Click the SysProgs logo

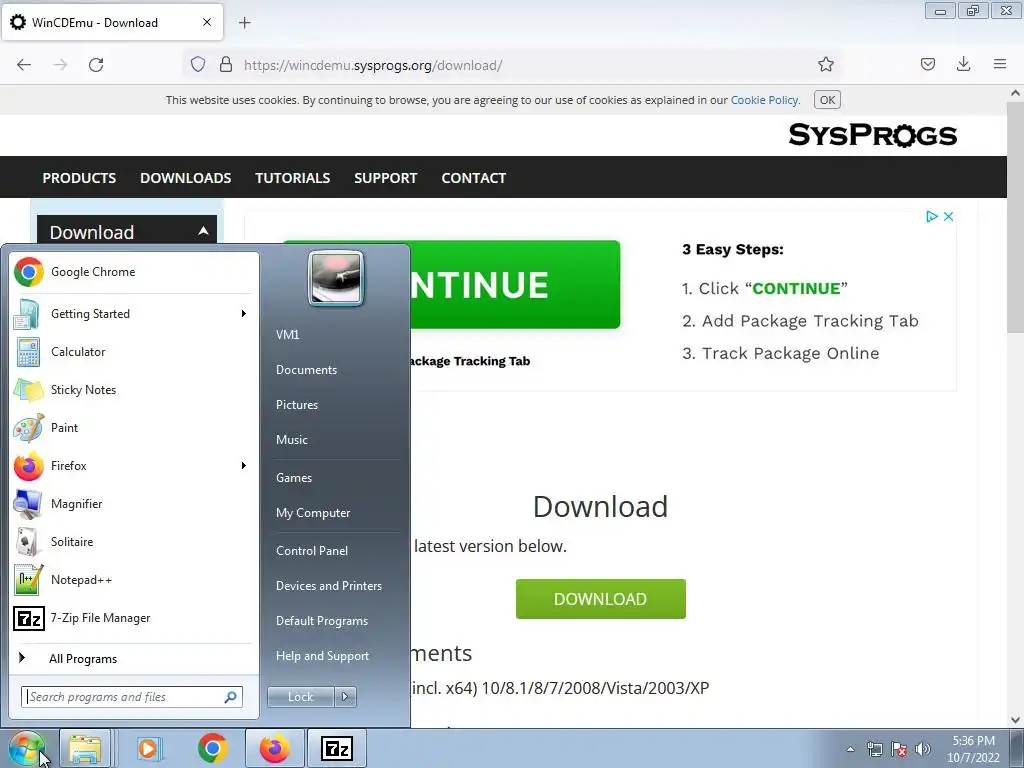(872, 135)
